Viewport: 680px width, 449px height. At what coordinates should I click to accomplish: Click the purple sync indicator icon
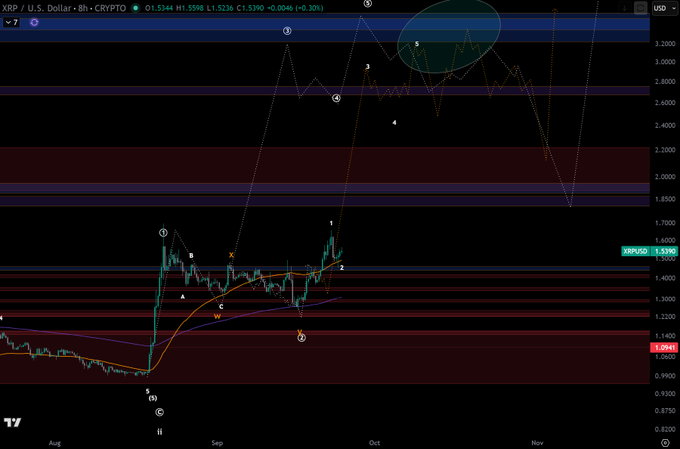(x=34, y=22)
